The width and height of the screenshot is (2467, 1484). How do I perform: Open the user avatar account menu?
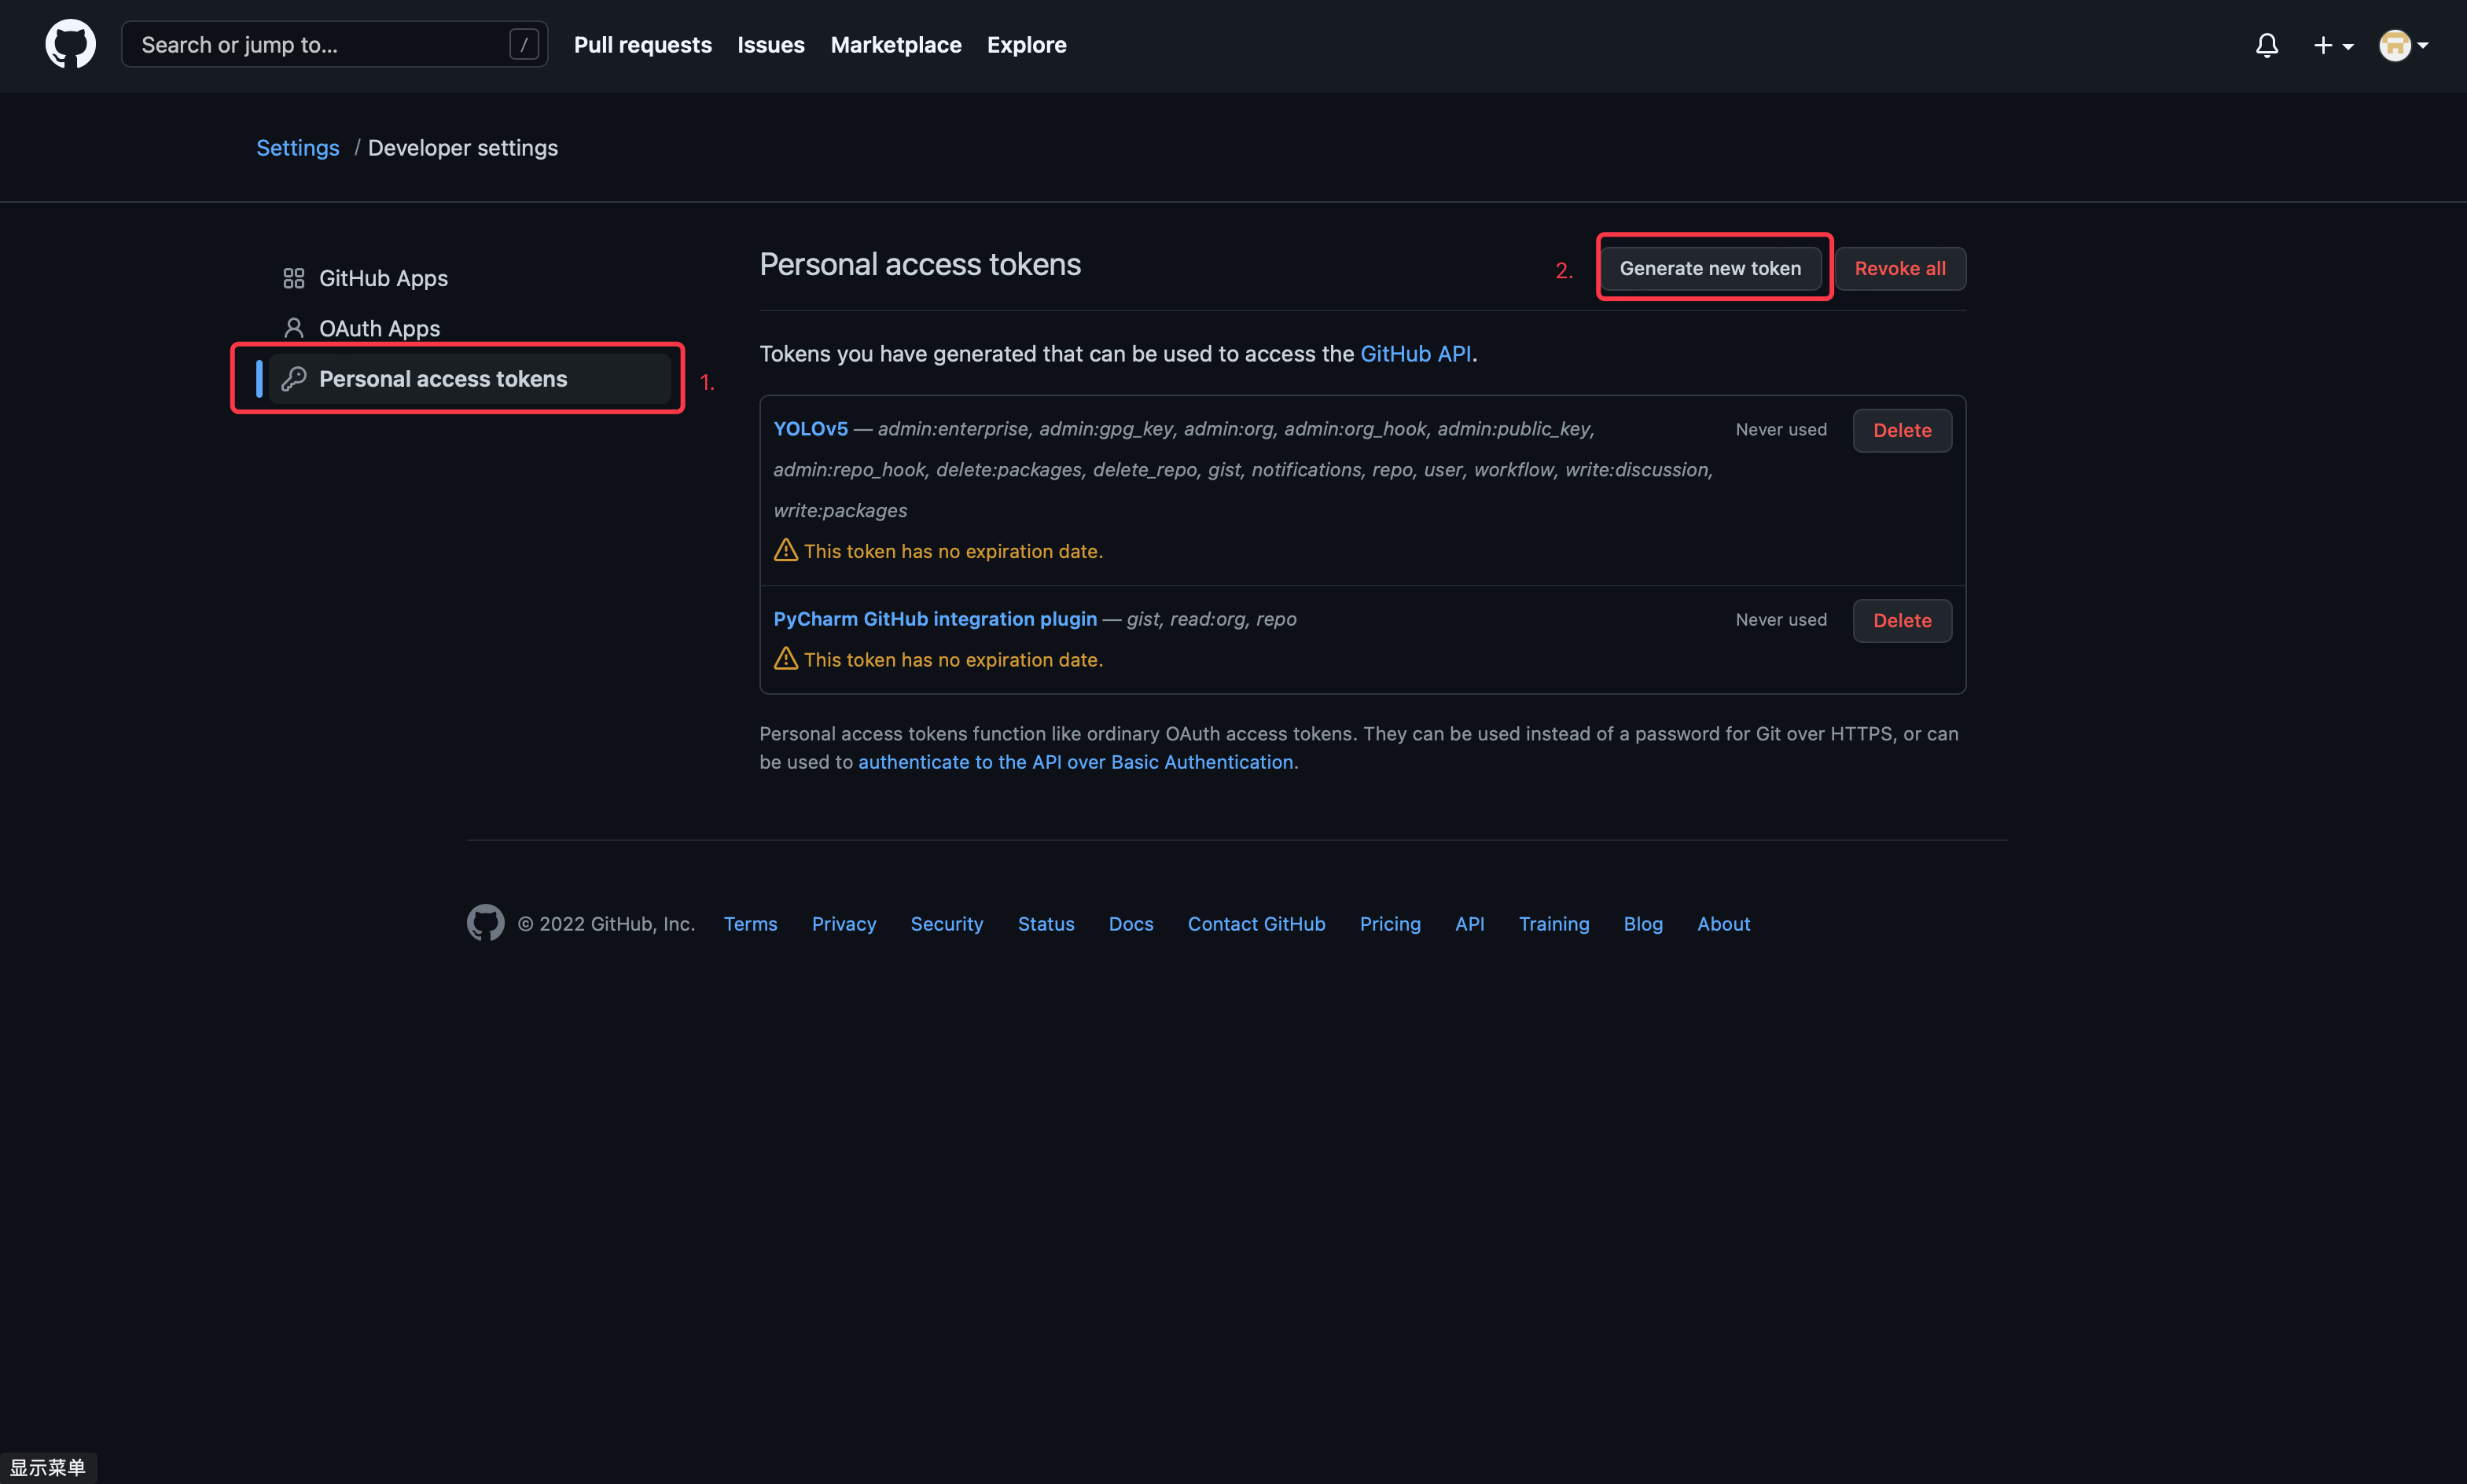click(x=2402, y=45)
